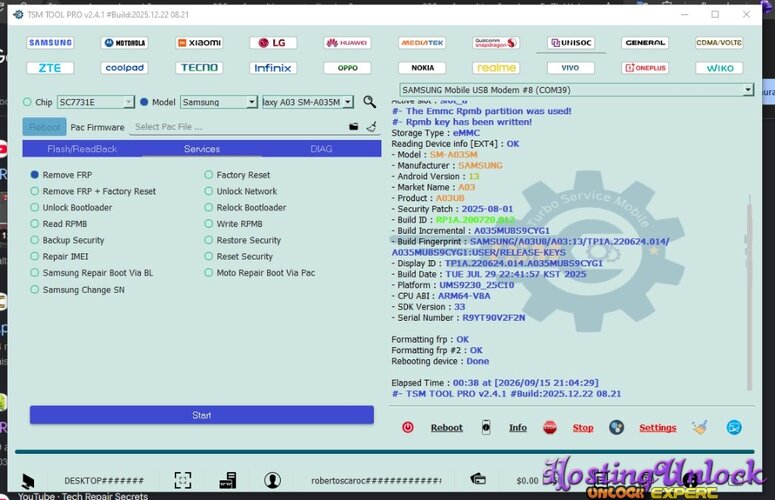Choose the Wiko brand logo
The image size is (775, 500).
coord(719,68)
